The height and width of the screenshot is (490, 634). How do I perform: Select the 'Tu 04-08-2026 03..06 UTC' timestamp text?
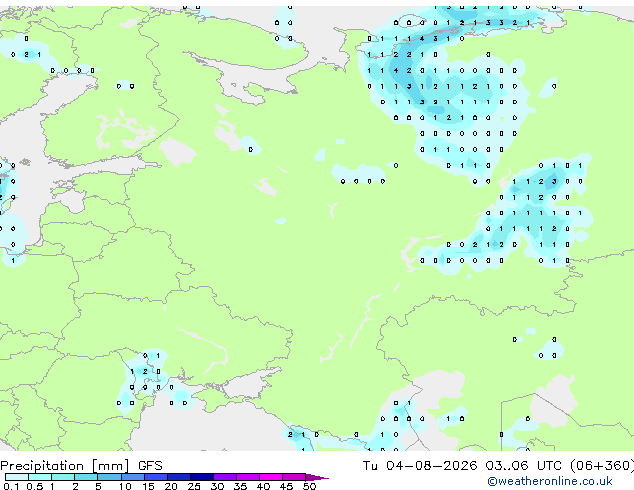click(462, 465)
